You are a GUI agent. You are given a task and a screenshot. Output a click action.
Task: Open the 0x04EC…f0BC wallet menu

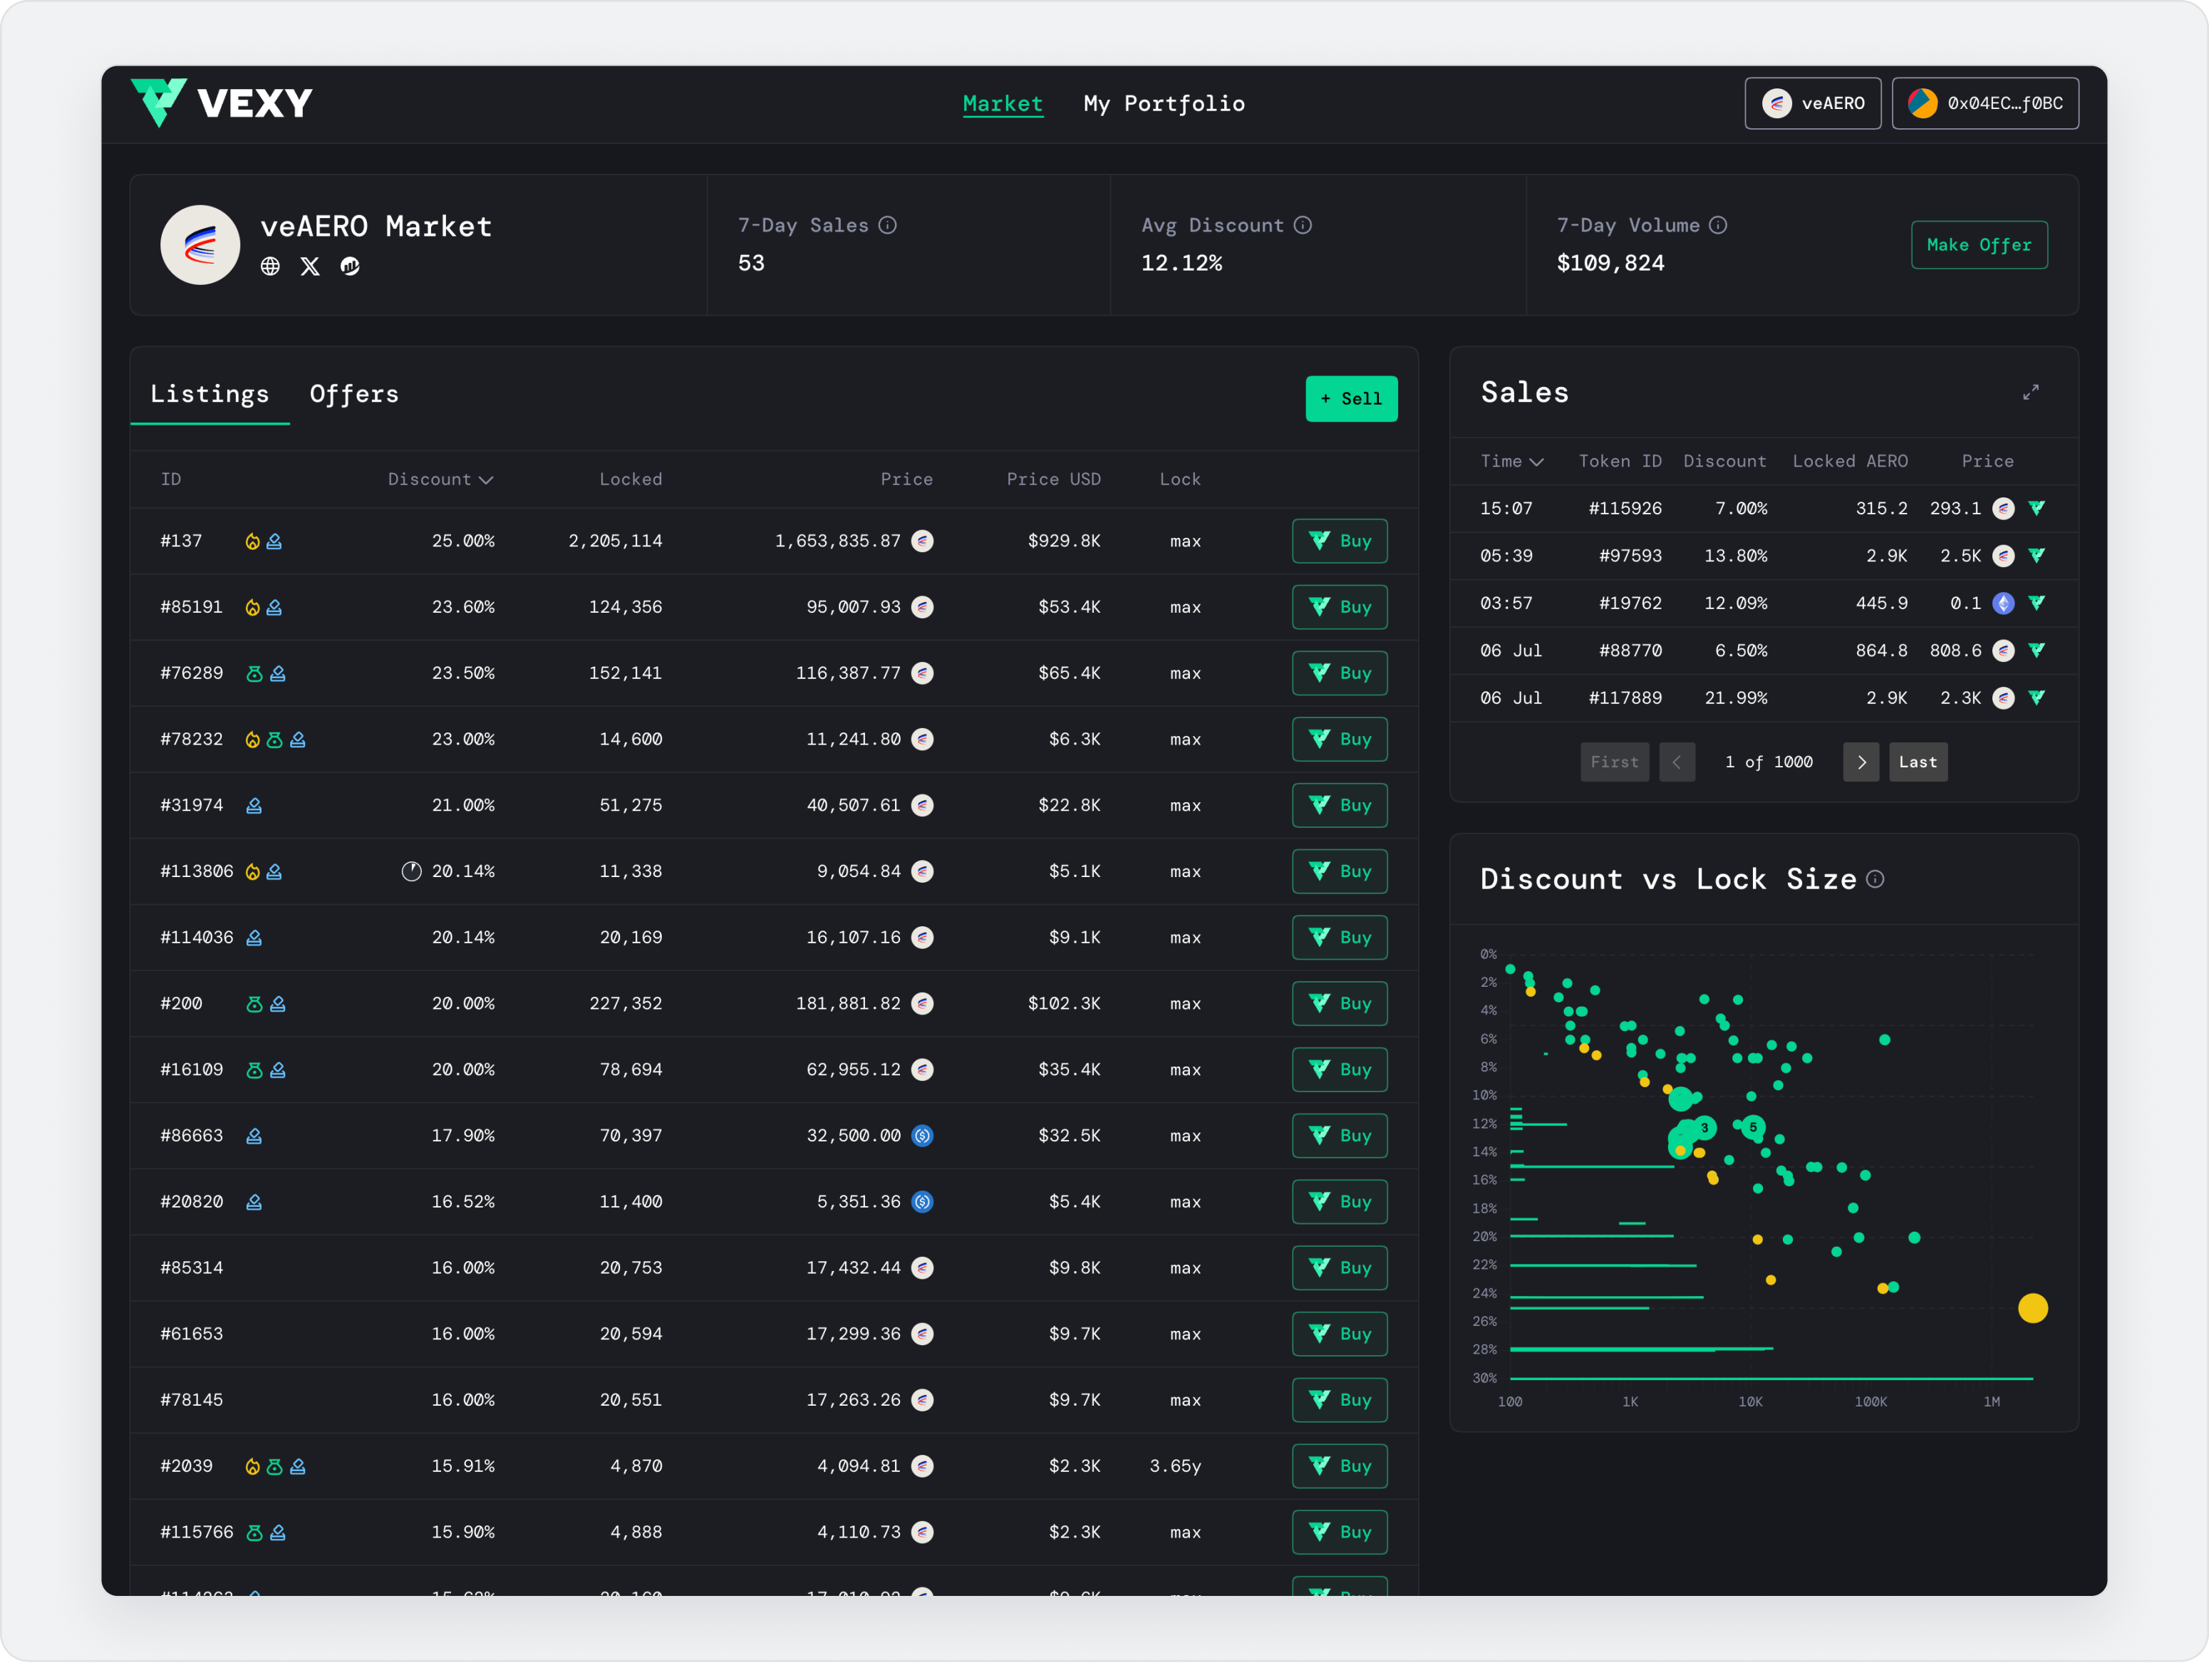click(x=1985, y=103)
